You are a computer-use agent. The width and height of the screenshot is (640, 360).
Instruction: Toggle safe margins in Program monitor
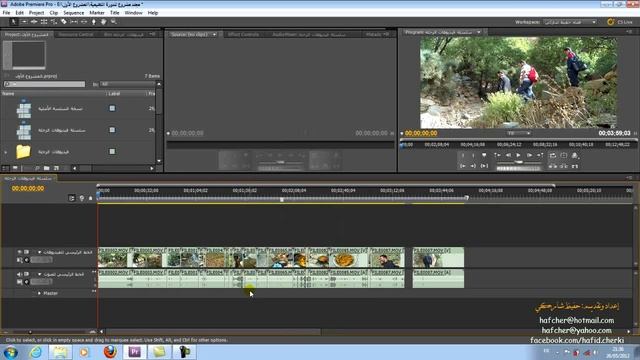click(564, 156)
